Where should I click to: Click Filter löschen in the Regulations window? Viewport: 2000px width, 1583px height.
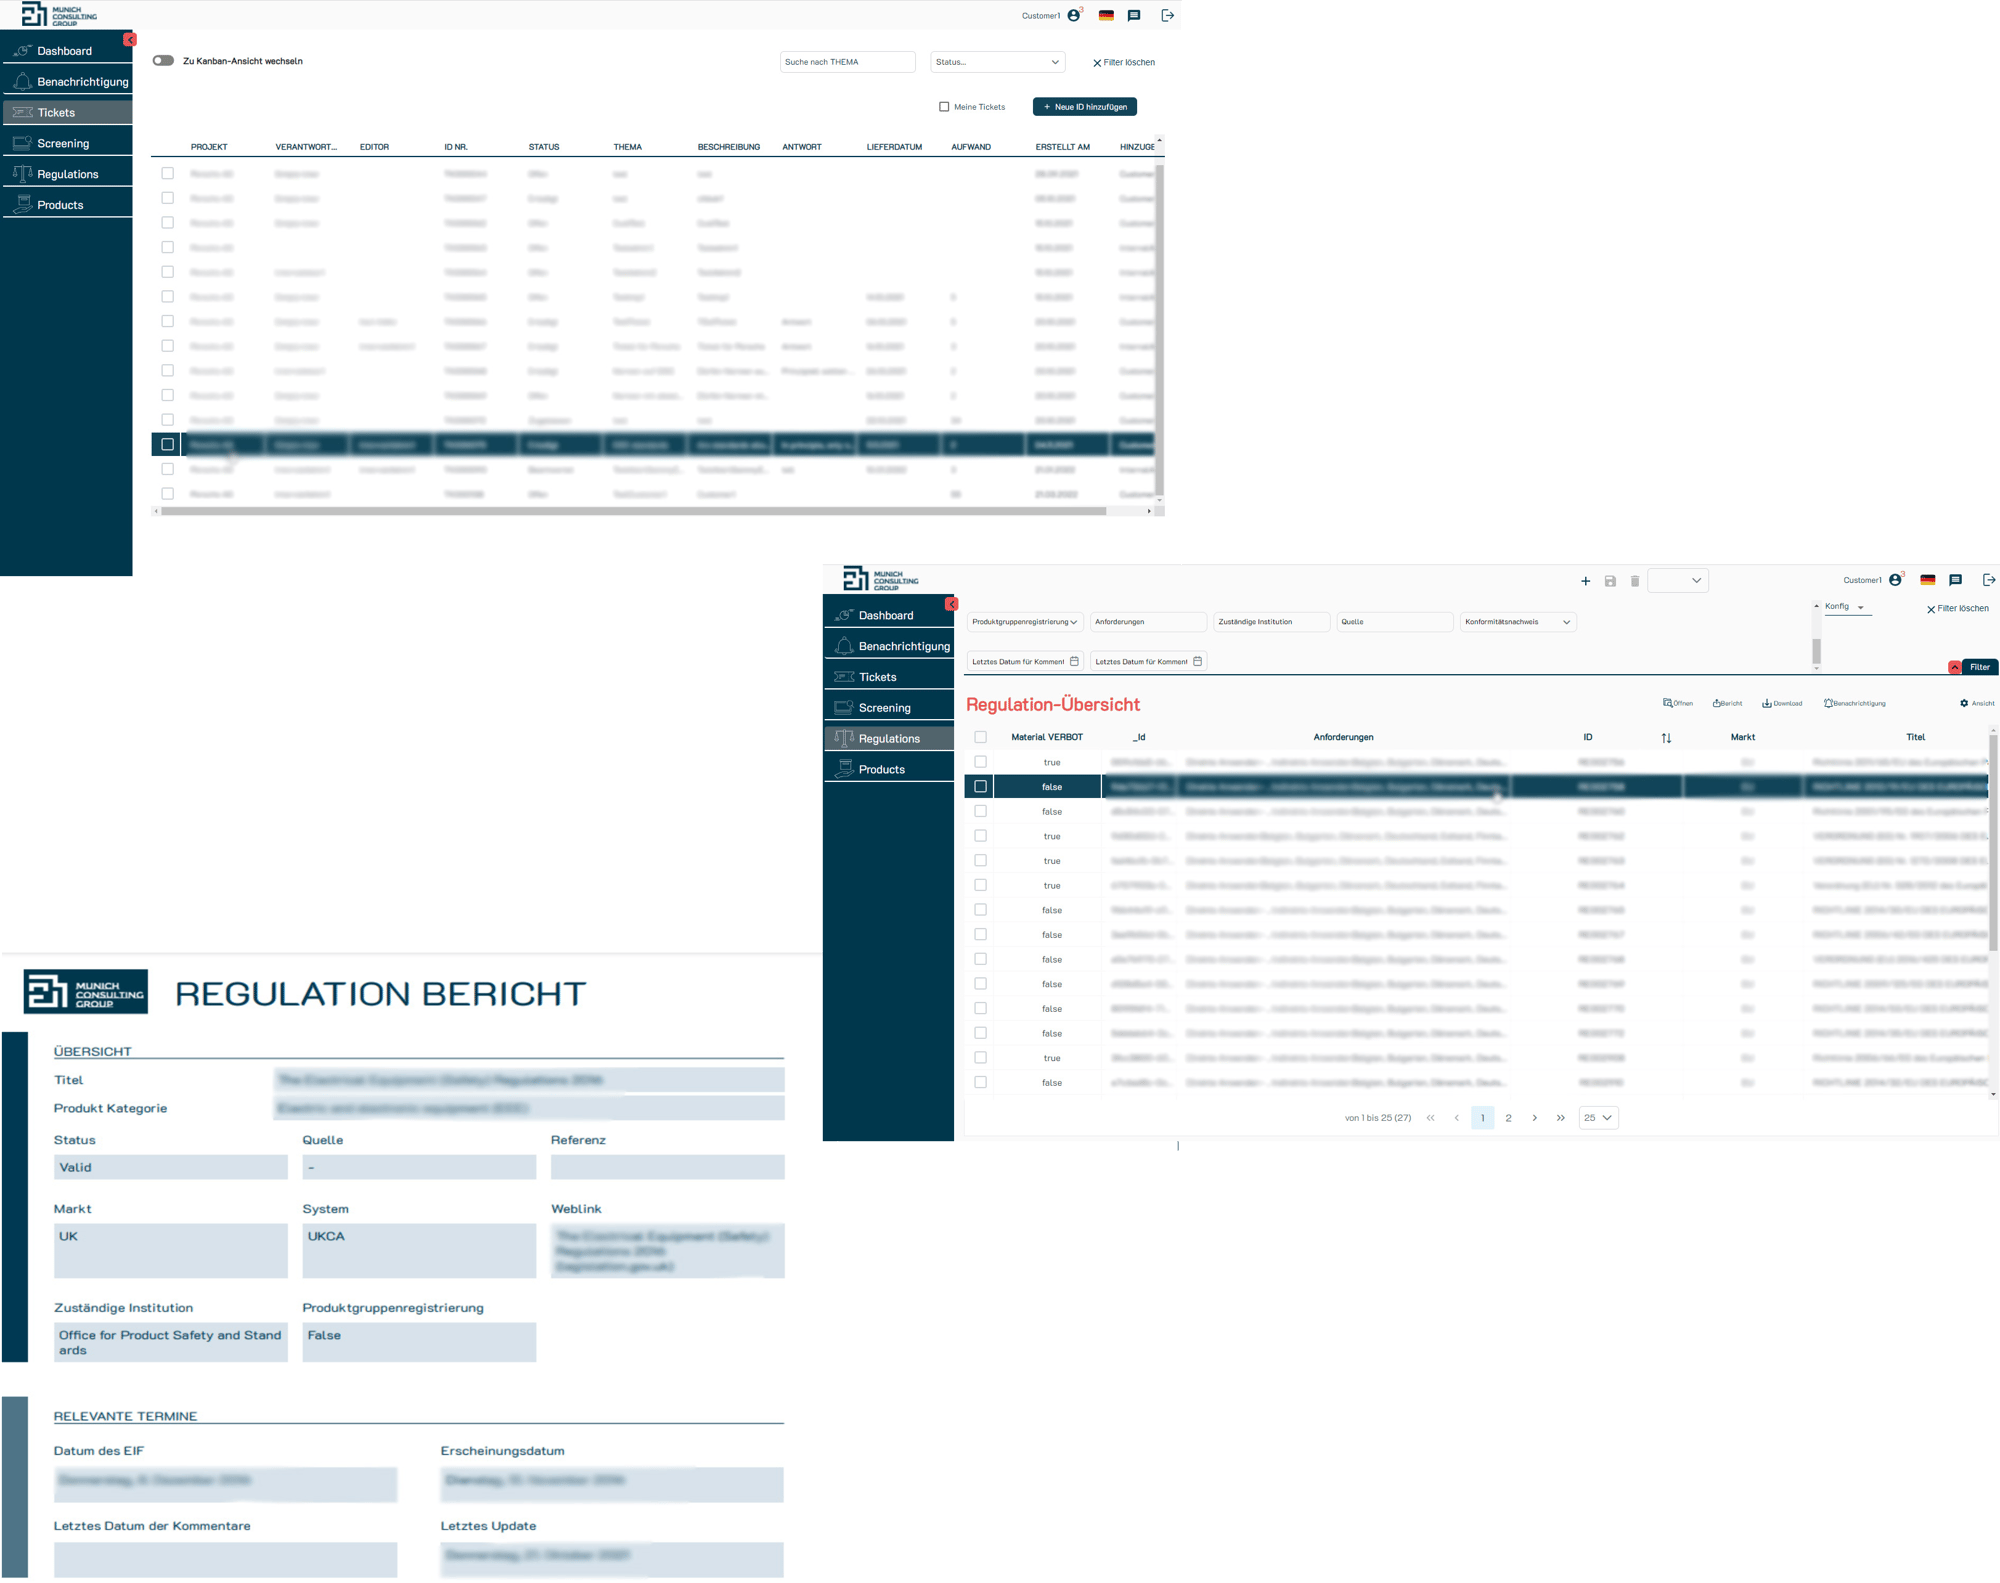[x=1958, y=609]
